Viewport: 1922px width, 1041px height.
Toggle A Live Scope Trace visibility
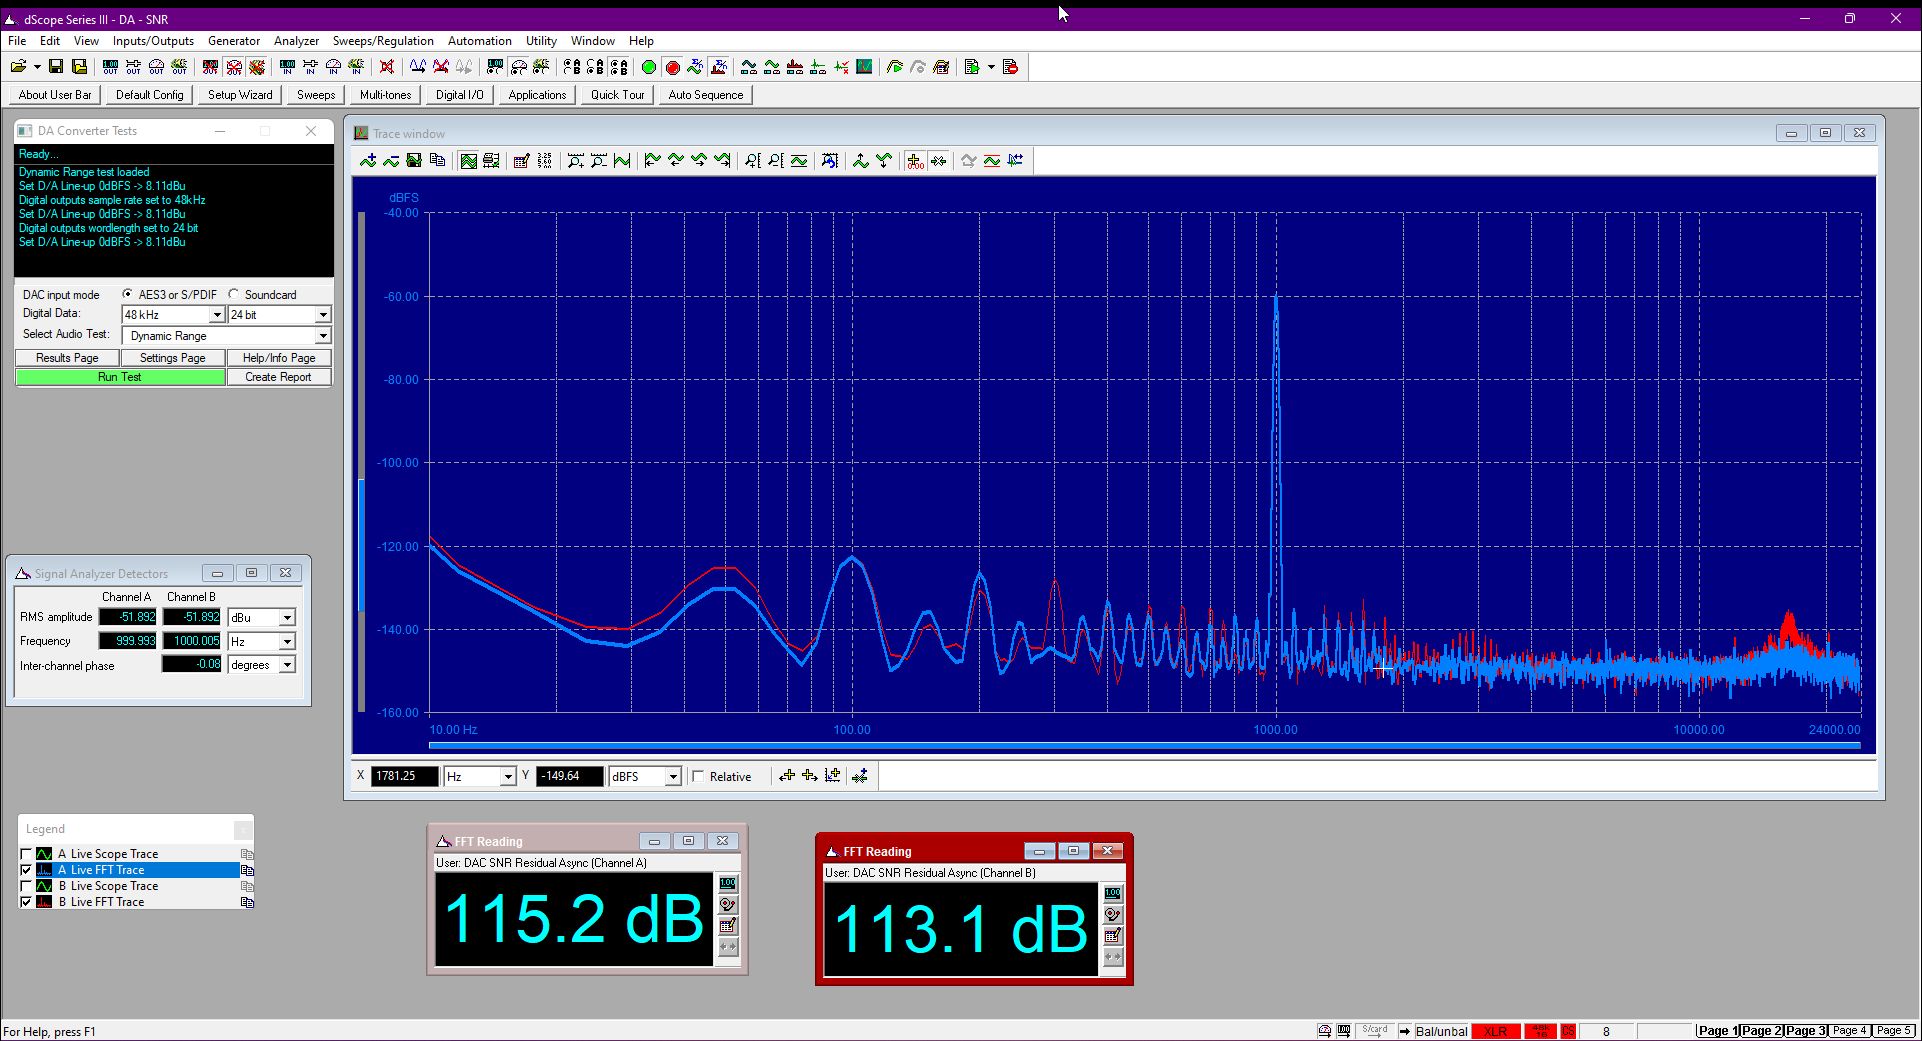coord(26,854)
